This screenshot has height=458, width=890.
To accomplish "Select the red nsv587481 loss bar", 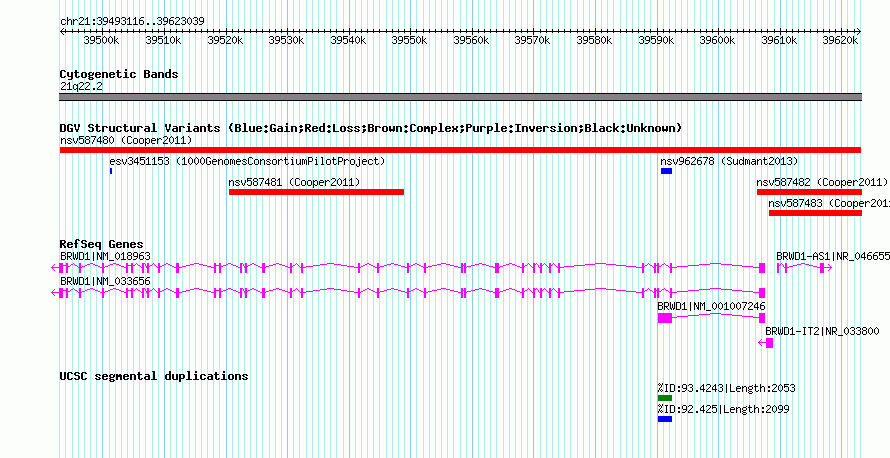I will pos(316,192).
